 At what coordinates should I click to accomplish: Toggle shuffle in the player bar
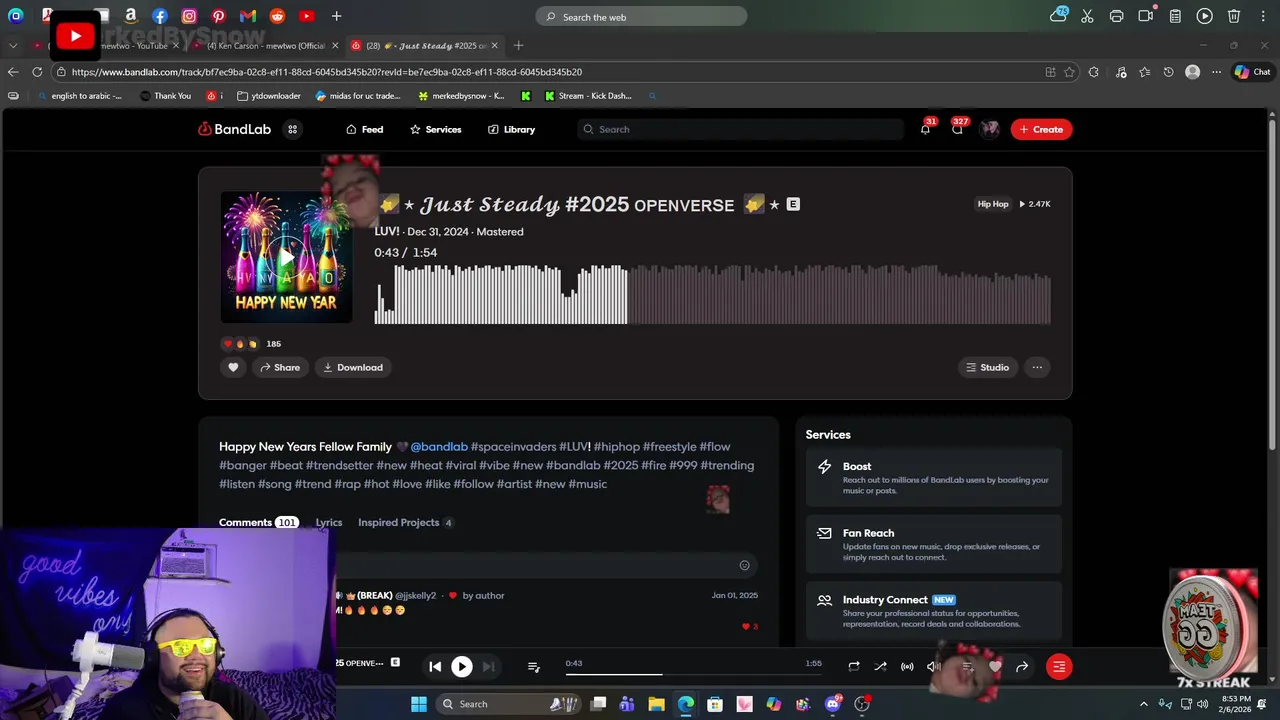(880, 667)
